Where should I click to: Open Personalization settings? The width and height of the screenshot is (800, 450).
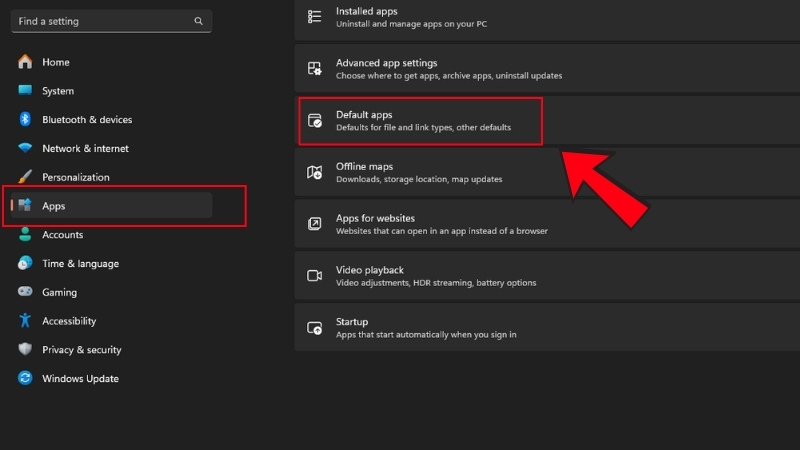pyautogui.click(x=111, y=177)
